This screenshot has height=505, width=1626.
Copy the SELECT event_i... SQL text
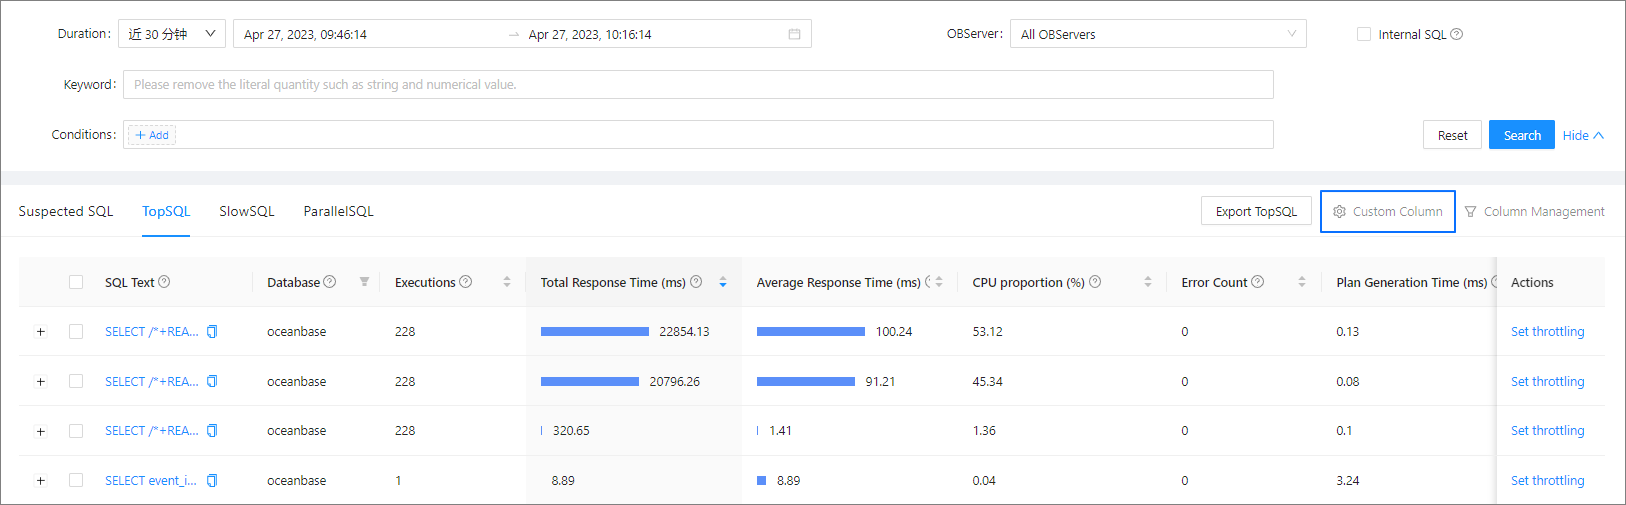[x=212, y=481]
